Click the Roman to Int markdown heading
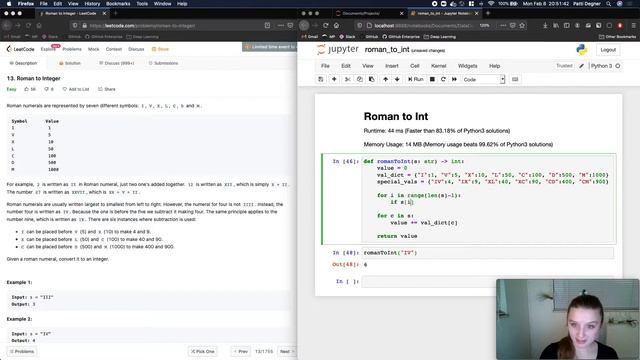Screen dimensions: 640x360 click(396, 116)
